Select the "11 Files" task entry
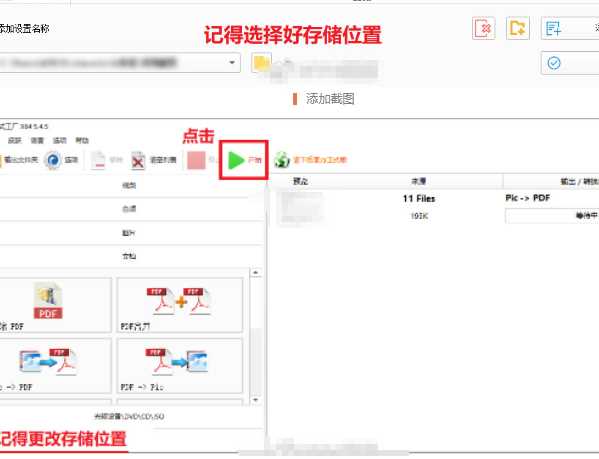Image resolution: width=599 pixels, height=459 pixels. tap(419, 199)
